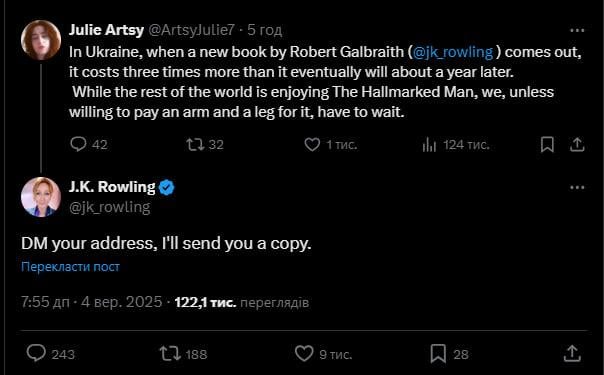
Task: Click the @jk_rowling mention in Julie's post
Action: [x=453, y=52]
